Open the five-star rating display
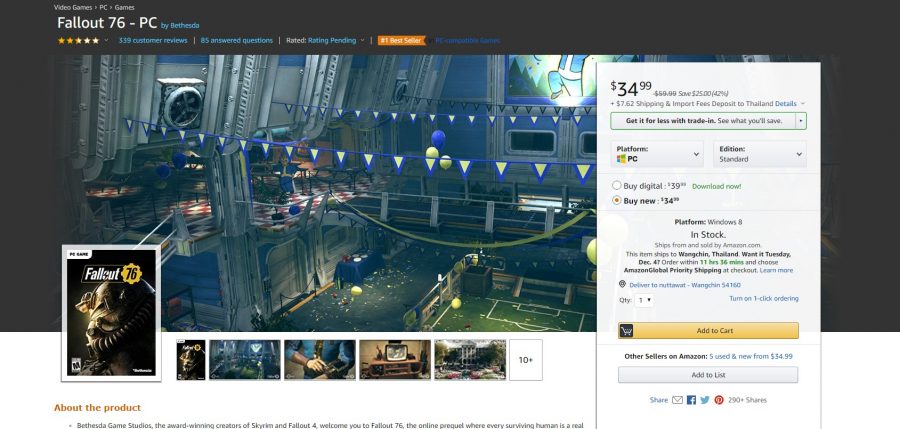Screen dimensions: 900x429 (78, 40)
